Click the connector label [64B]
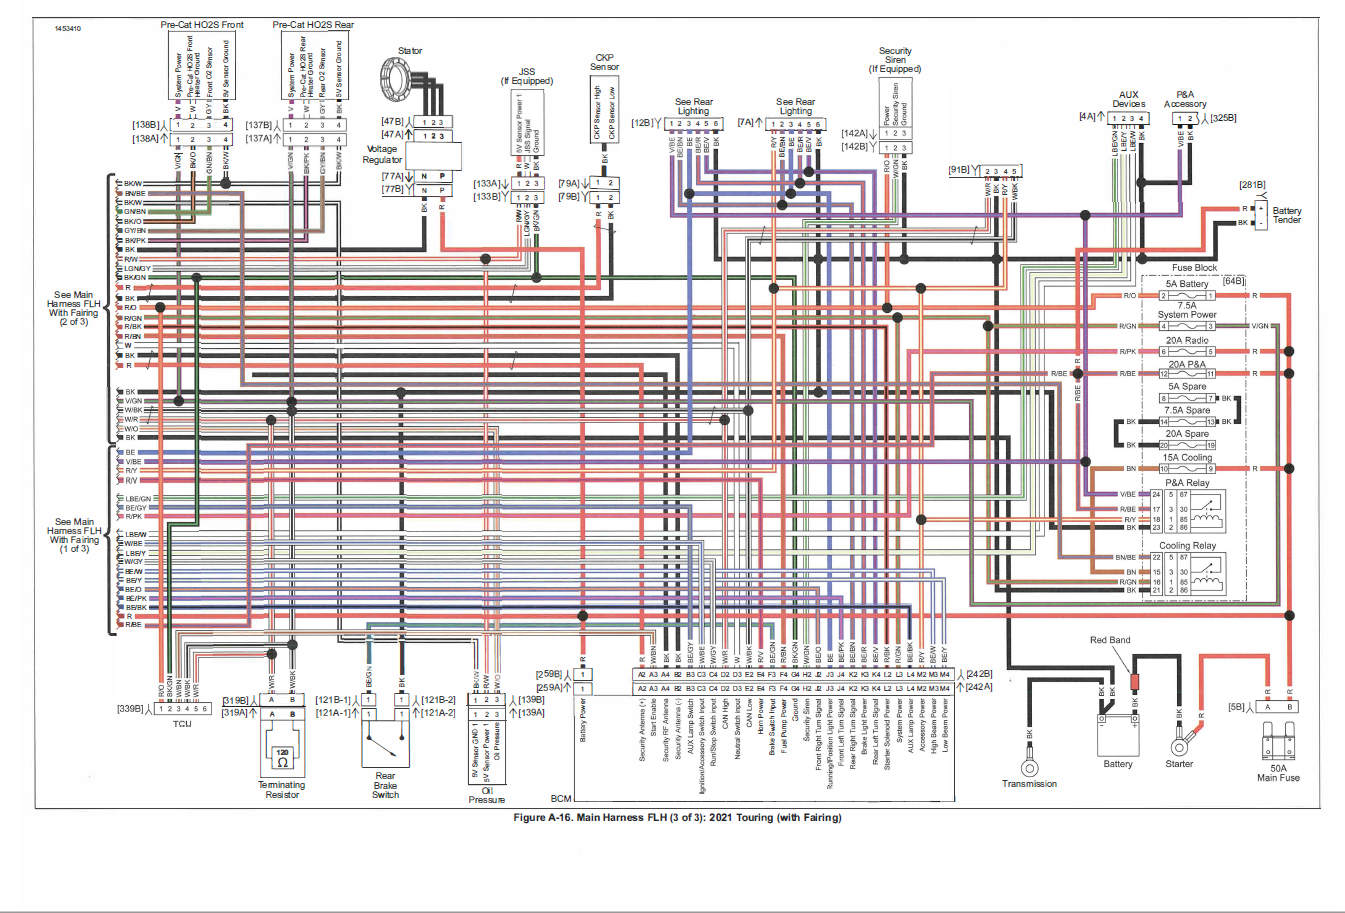1345x913 pixels. coord(1234,281)
